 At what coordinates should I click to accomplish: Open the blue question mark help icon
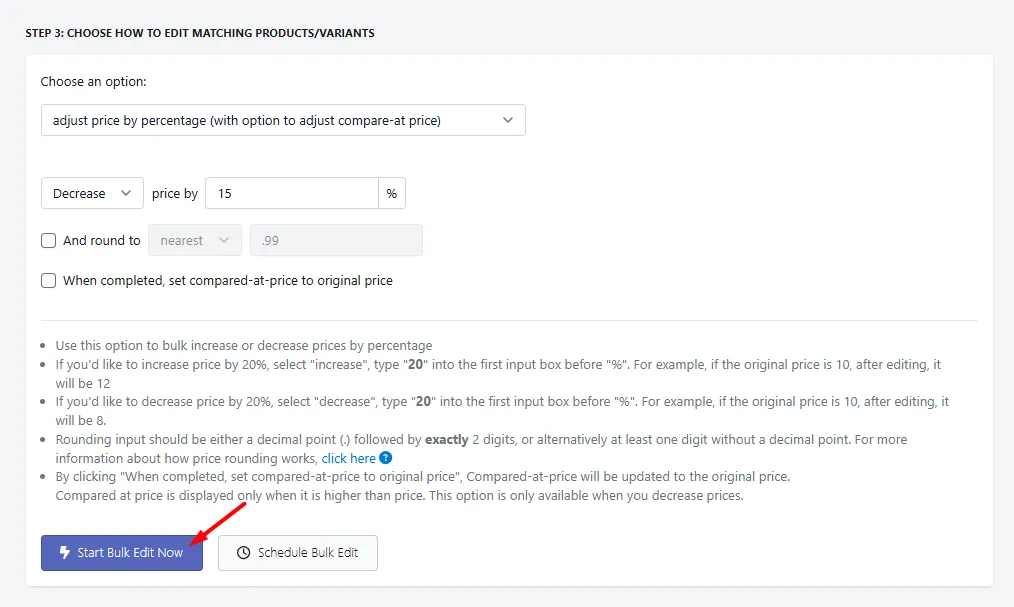pyautogui.click(x=385, y=458)
